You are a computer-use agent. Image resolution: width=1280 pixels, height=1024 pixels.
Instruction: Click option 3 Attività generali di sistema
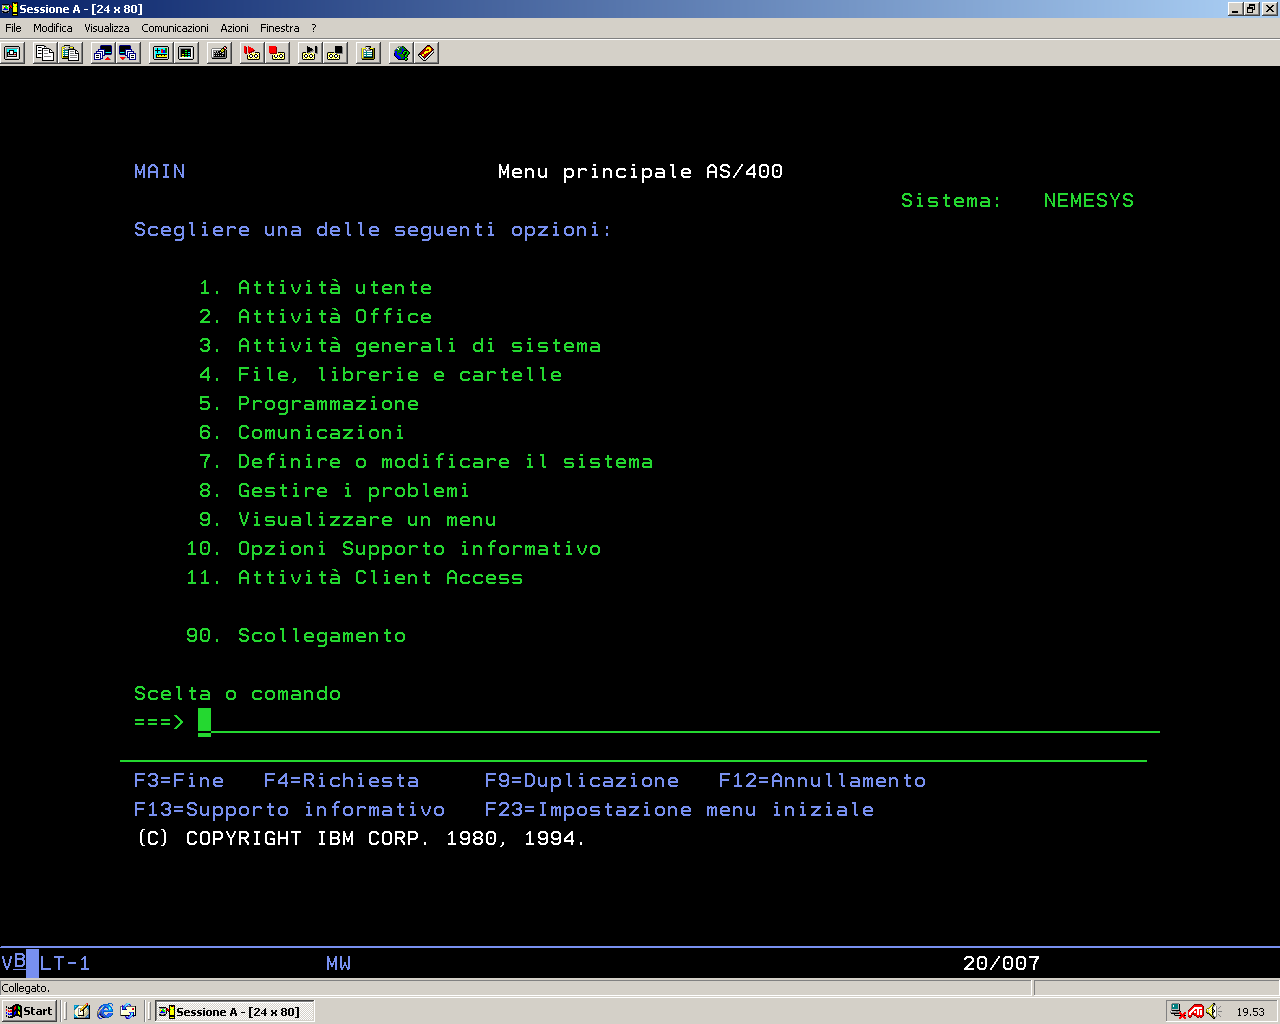(x=400, y=346)
